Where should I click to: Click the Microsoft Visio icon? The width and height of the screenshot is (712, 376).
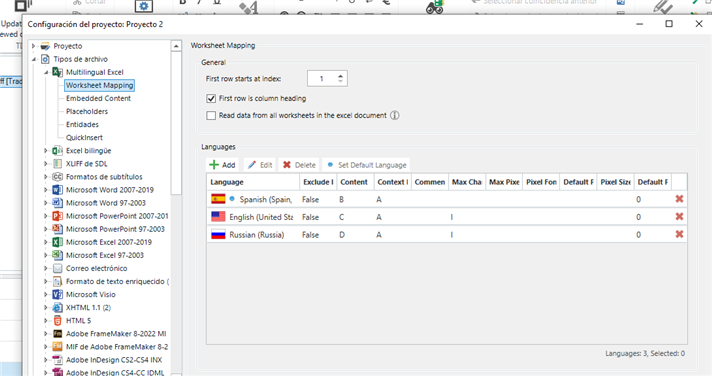click(58, 295)
